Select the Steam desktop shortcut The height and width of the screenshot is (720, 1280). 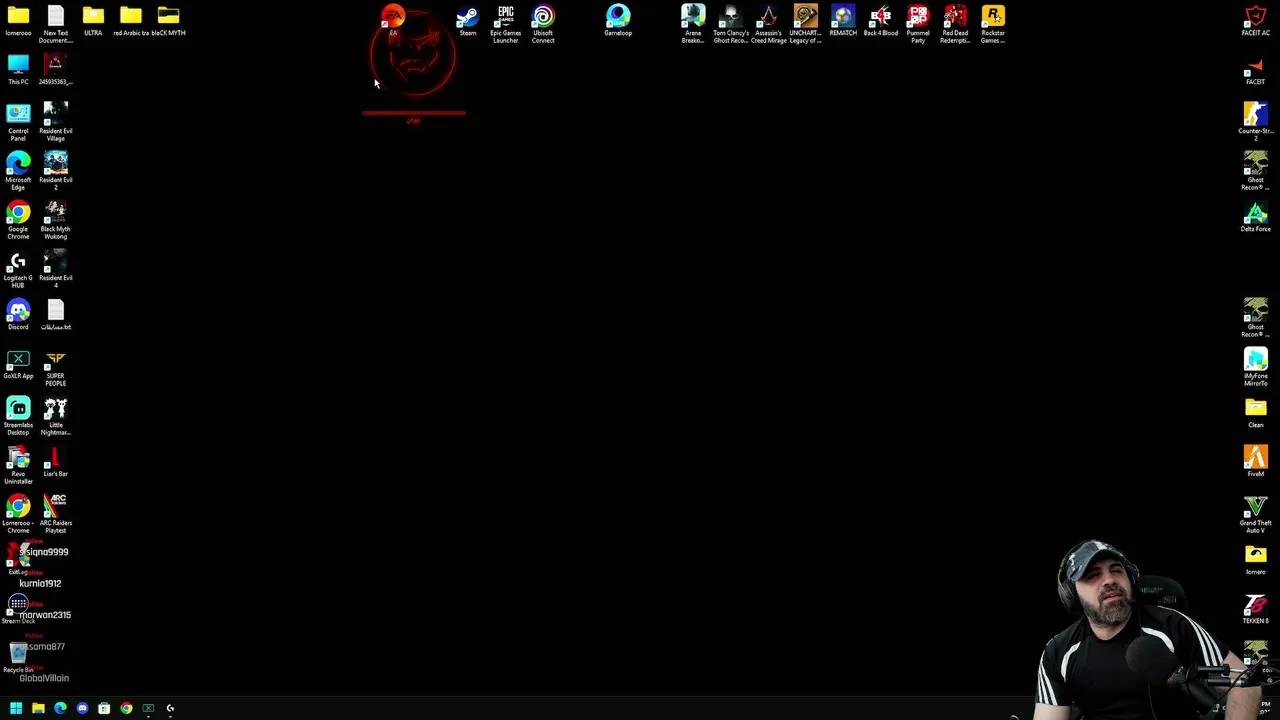pos(468,21)
